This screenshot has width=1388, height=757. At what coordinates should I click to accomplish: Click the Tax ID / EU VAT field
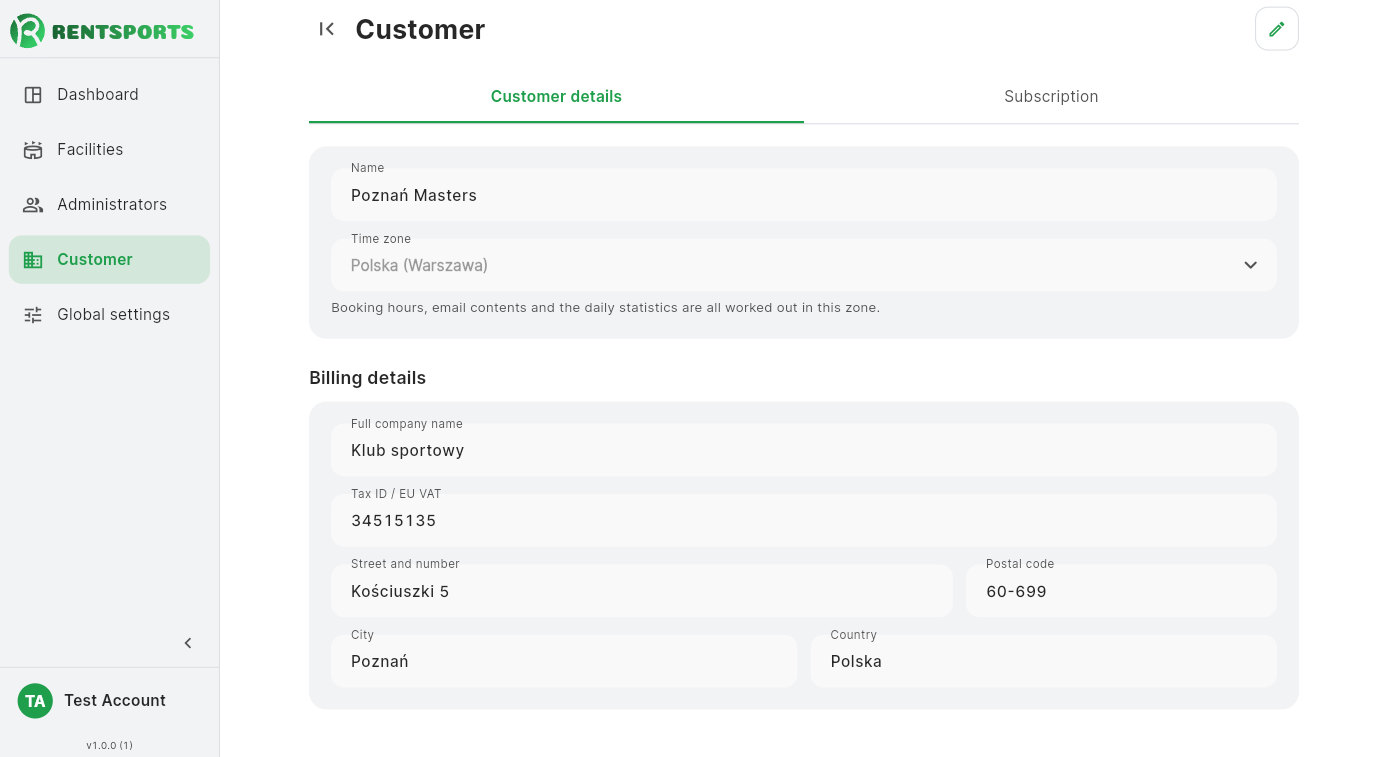click(x=804, y=520)
